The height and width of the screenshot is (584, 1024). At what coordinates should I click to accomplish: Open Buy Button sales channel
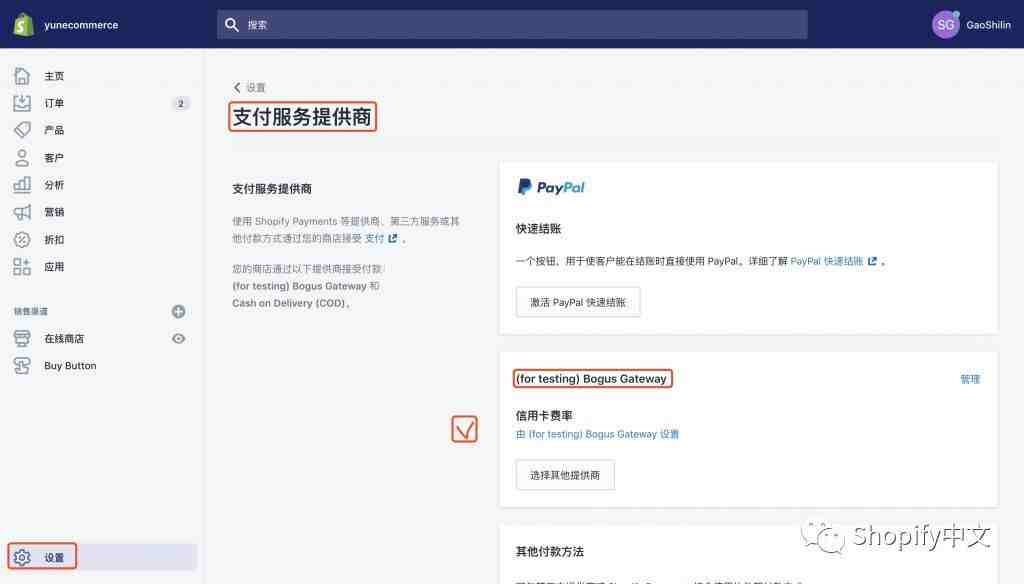pos(71,366)
